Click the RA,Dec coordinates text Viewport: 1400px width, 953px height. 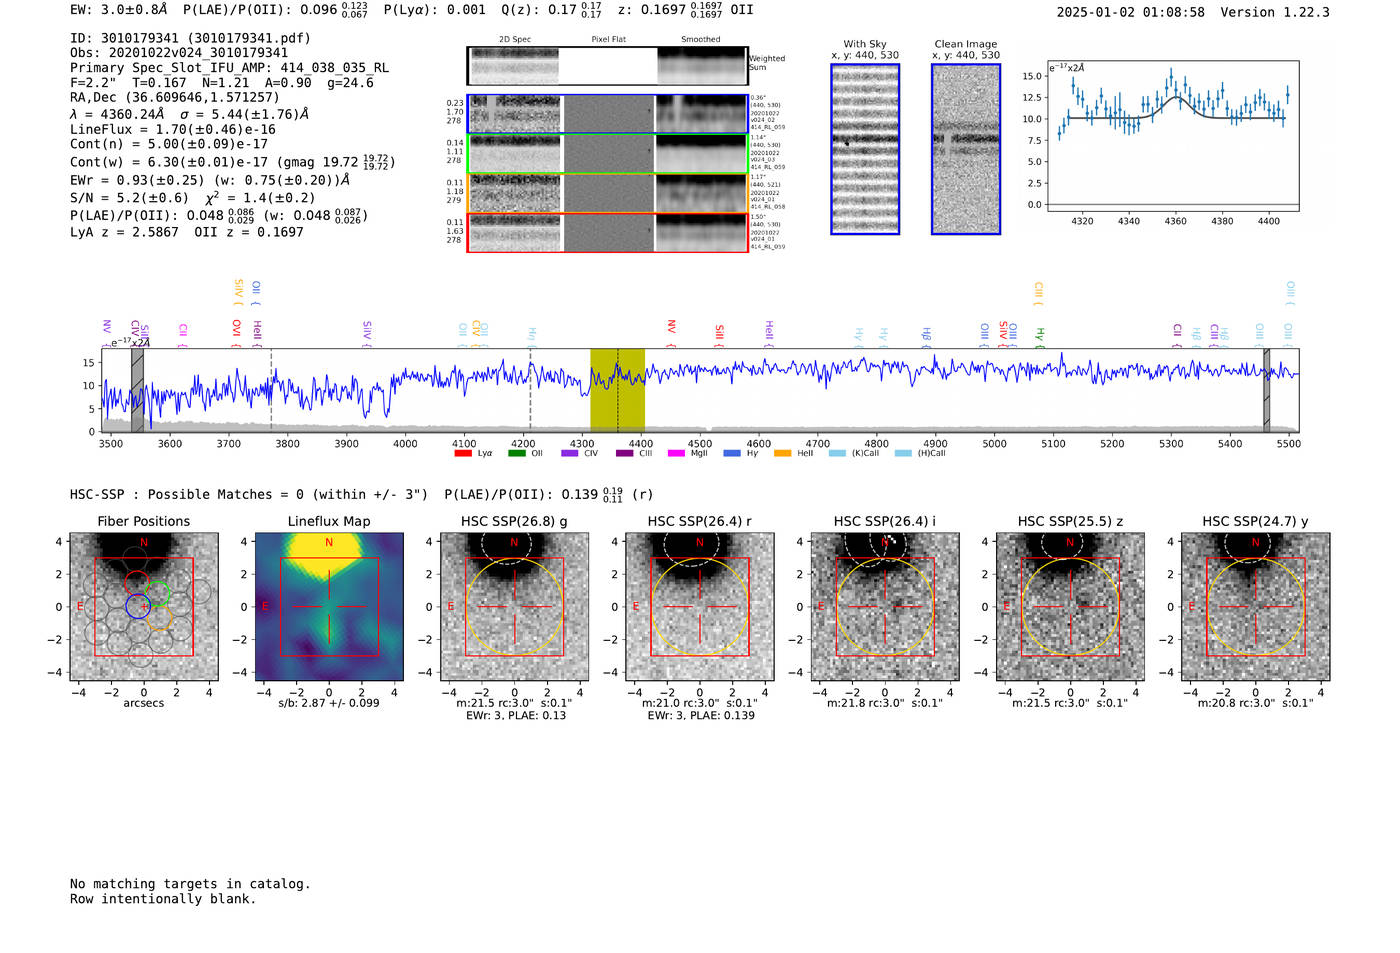[x=175, y=98]
